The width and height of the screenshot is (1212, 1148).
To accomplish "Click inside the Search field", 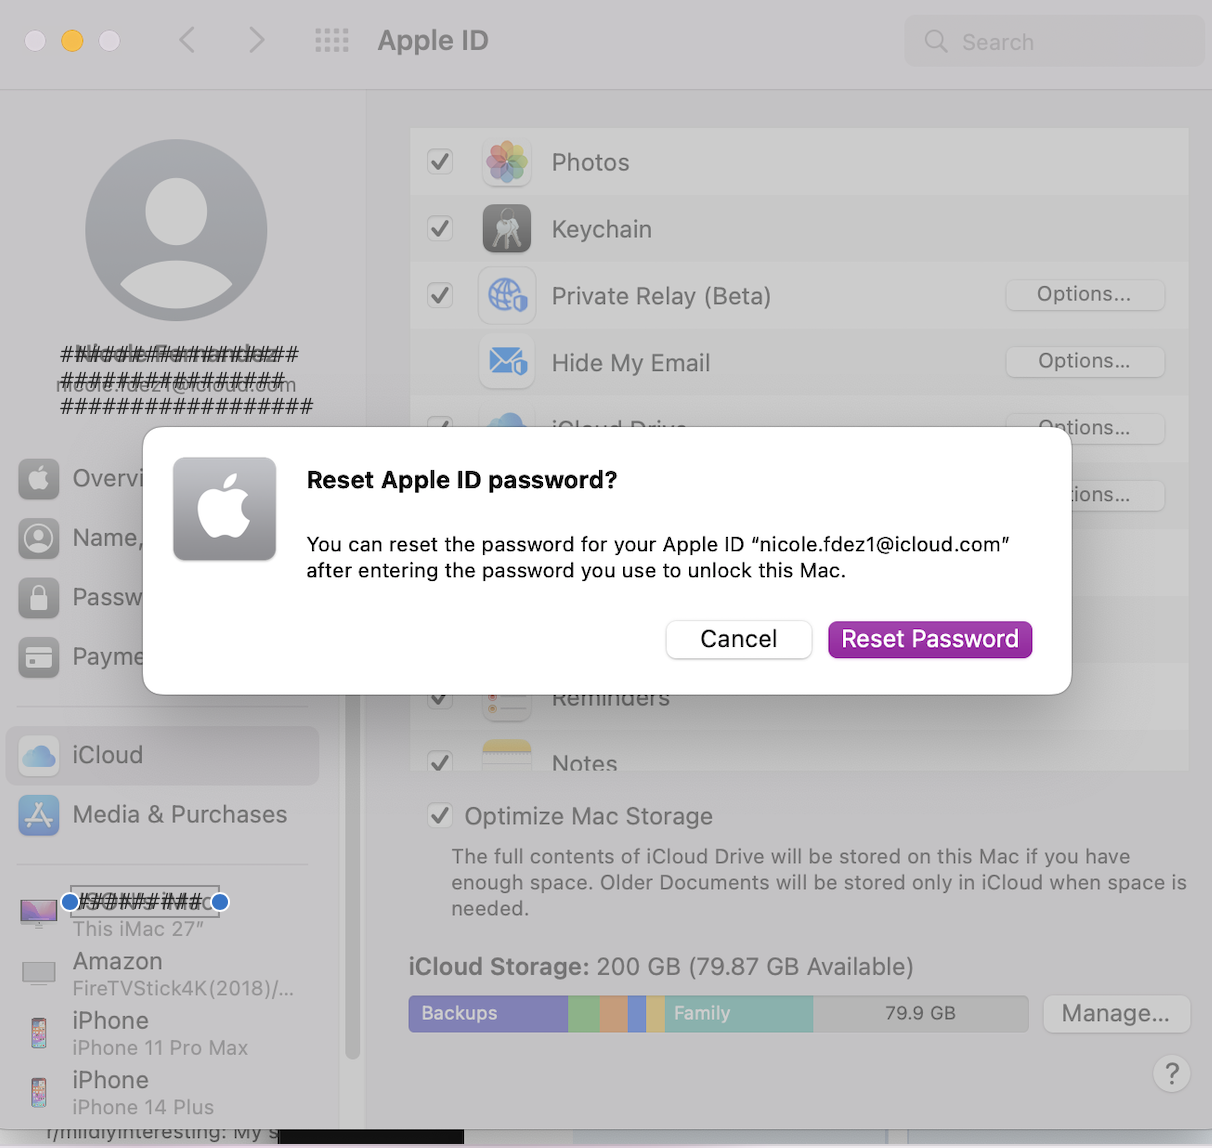I will click(x=1054, y=41).
